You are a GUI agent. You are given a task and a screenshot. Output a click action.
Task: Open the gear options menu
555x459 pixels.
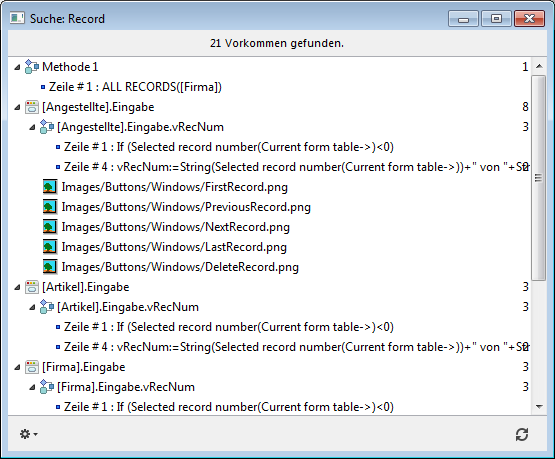pos(28,434)
